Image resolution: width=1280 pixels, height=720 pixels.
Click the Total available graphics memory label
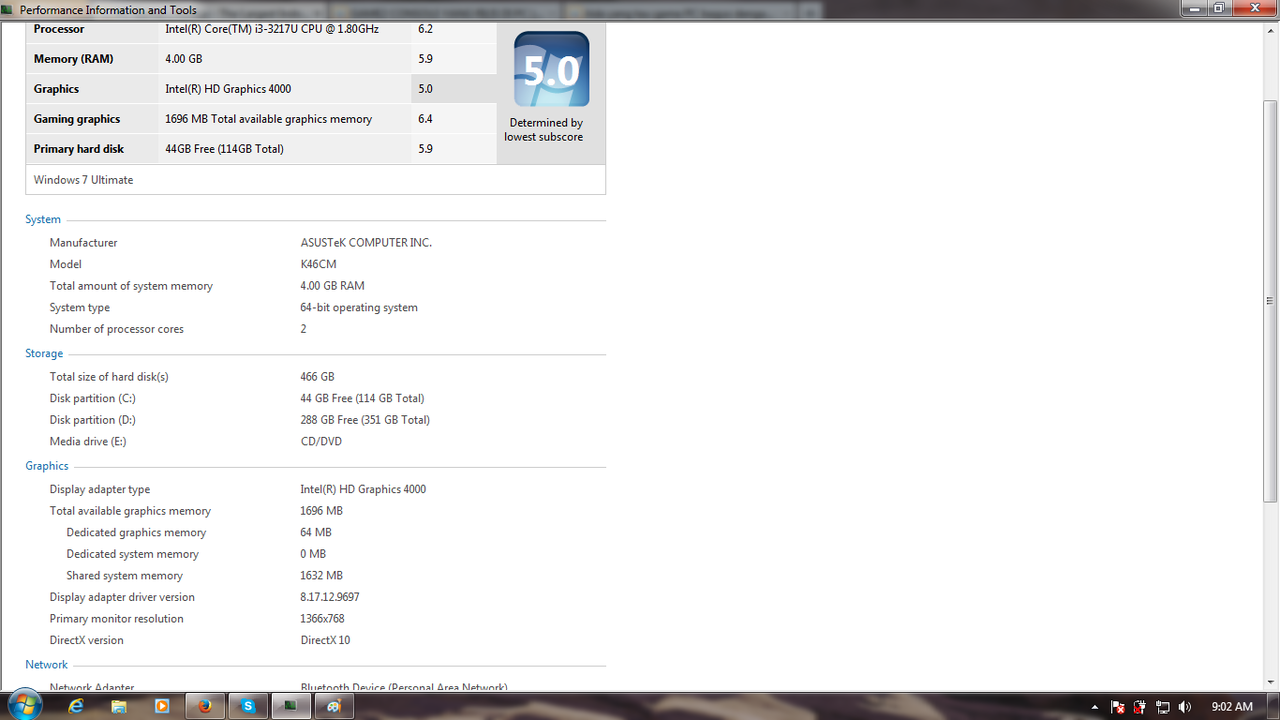click(130, 511)
